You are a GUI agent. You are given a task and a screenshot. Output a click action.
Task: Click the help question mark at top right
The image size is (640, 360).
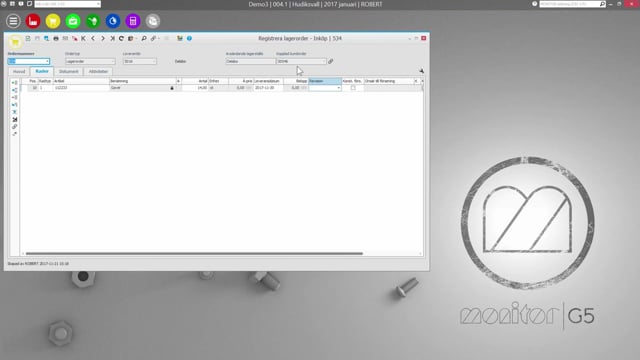point(535,4)
